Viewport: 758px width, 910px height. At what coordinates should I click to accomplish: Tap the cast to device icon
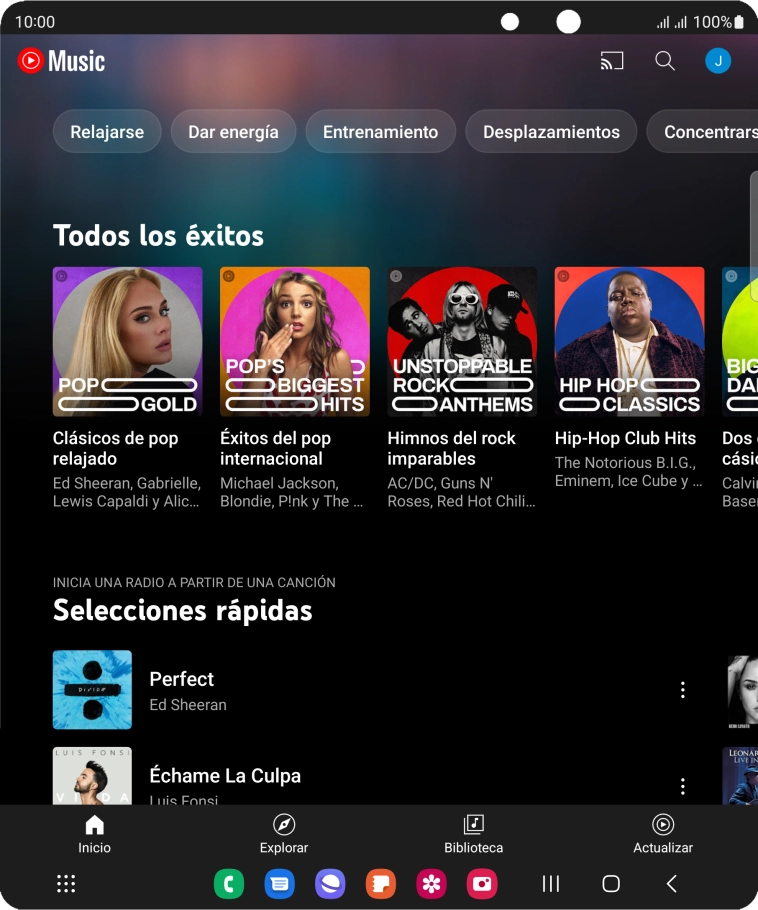[x=611, y=61]
